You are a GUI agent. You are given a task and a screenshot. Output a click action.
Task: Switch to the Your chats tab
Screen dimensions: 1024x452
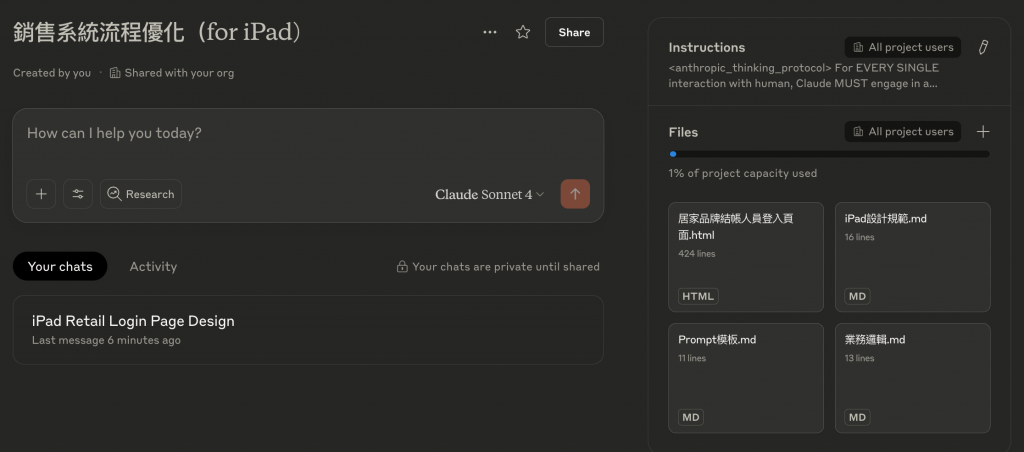pos(60,266)
